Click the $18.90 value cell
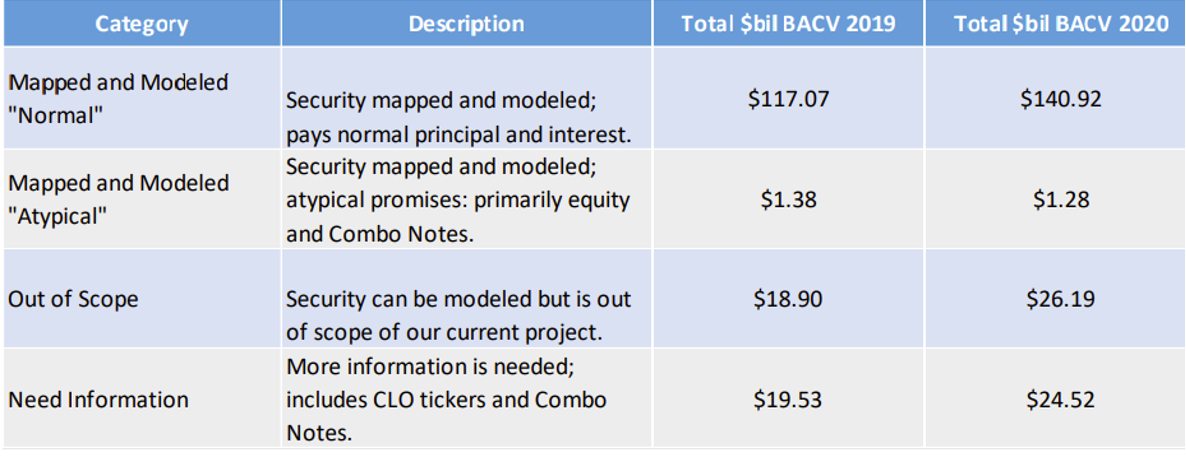Viewport: 1186px width, 458px height. pos(788,299)
